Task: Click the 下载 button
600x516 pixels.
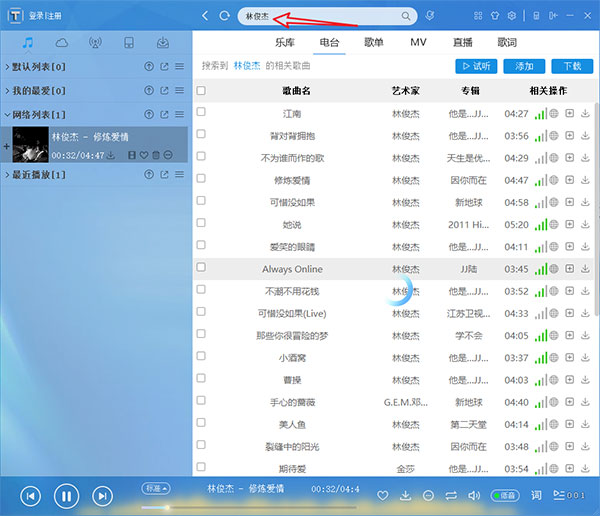Action: pyautogui.click(x=572, y=66)
